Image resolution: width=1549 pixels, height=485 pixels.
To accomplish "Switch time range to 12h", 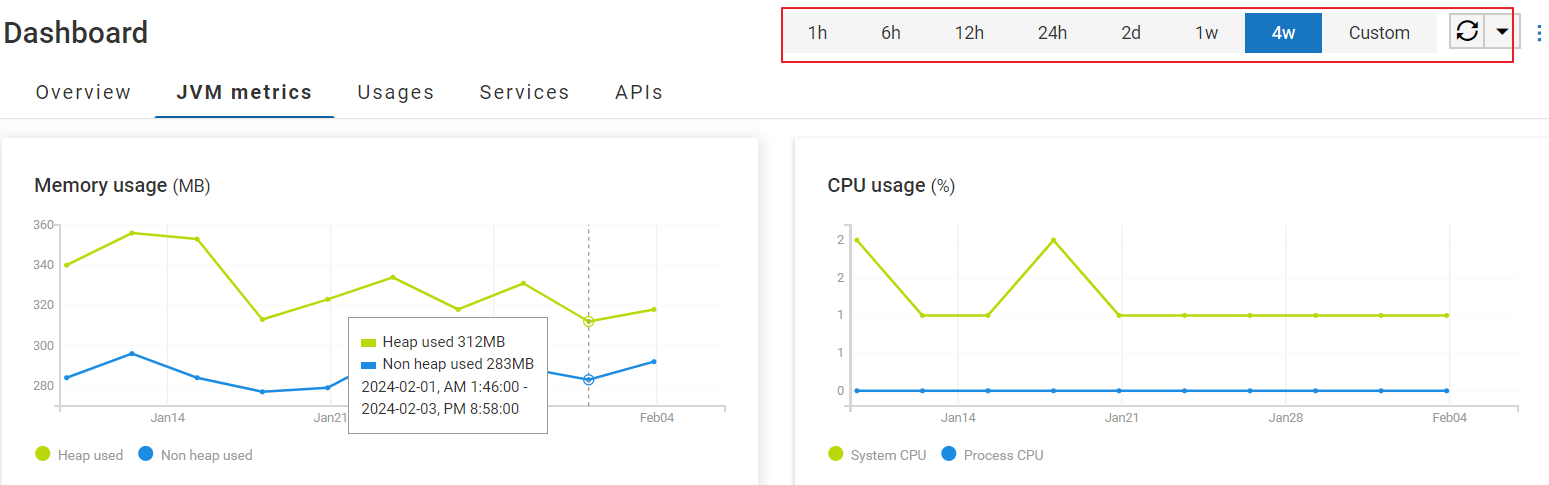I will tap(969, 33).
